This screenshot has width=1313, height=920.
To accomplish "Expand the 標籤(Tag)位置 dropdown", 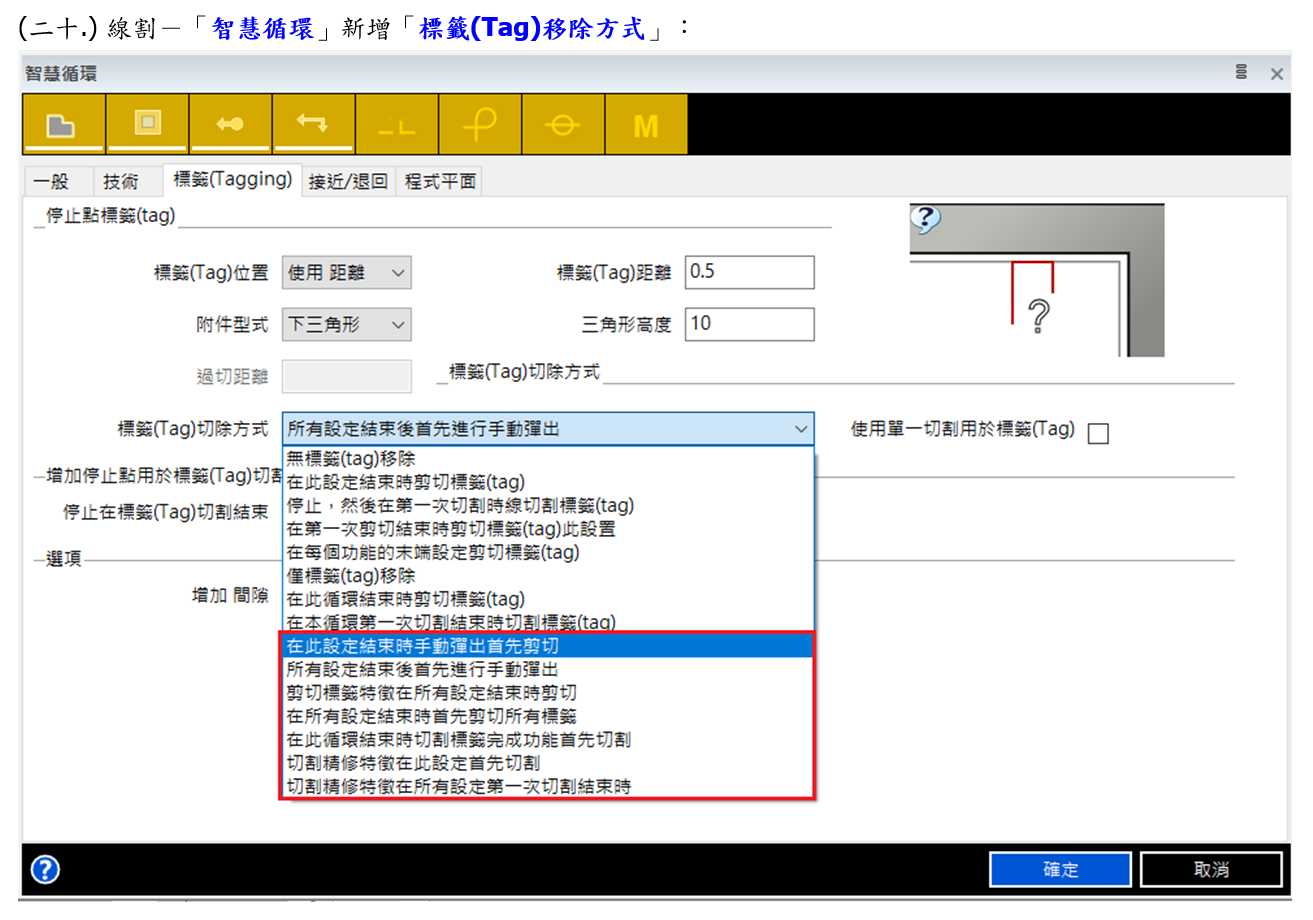I will pos(347,272).
